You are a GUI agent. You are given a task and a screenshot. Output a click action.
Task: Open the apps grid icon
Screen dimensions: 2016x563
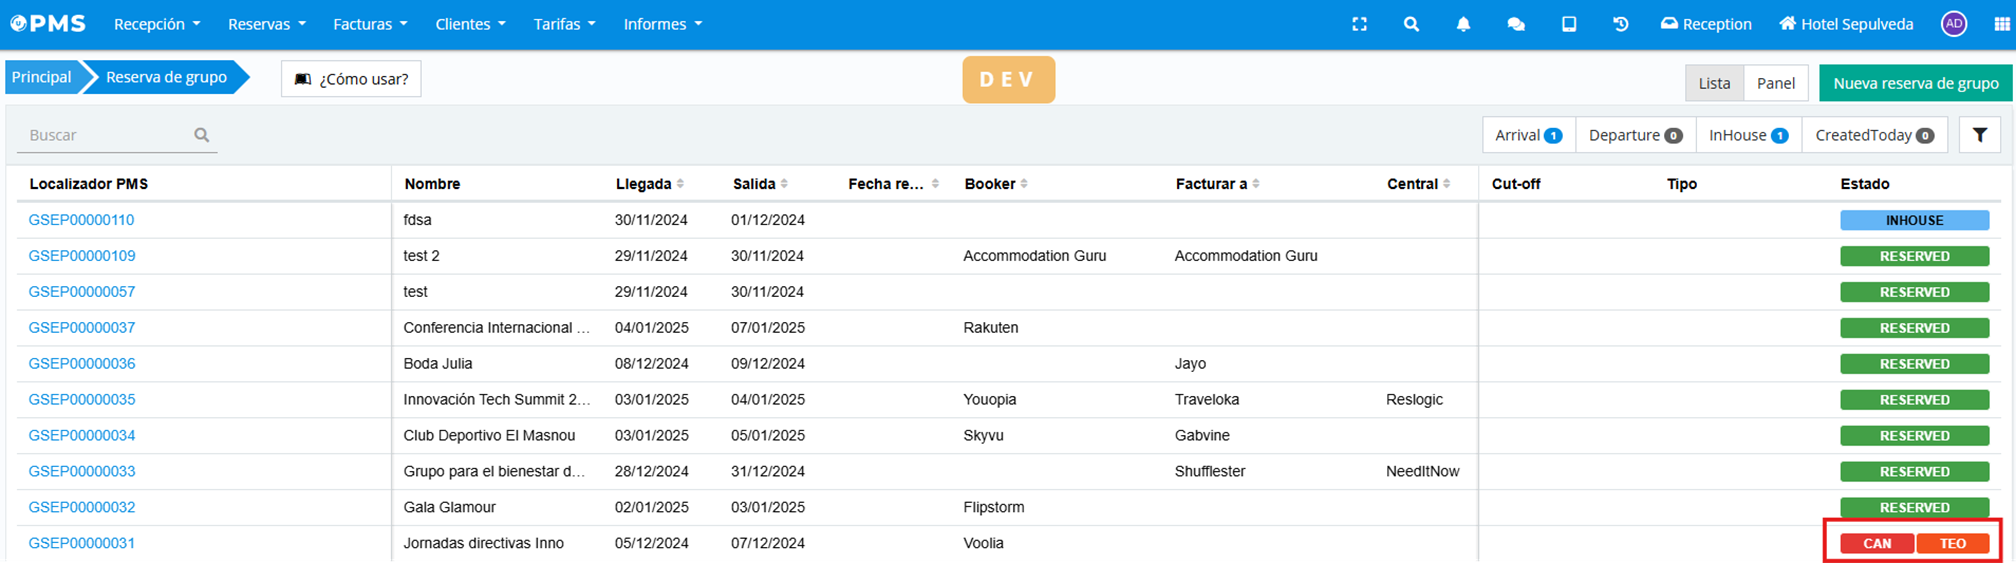[2001, 24]
